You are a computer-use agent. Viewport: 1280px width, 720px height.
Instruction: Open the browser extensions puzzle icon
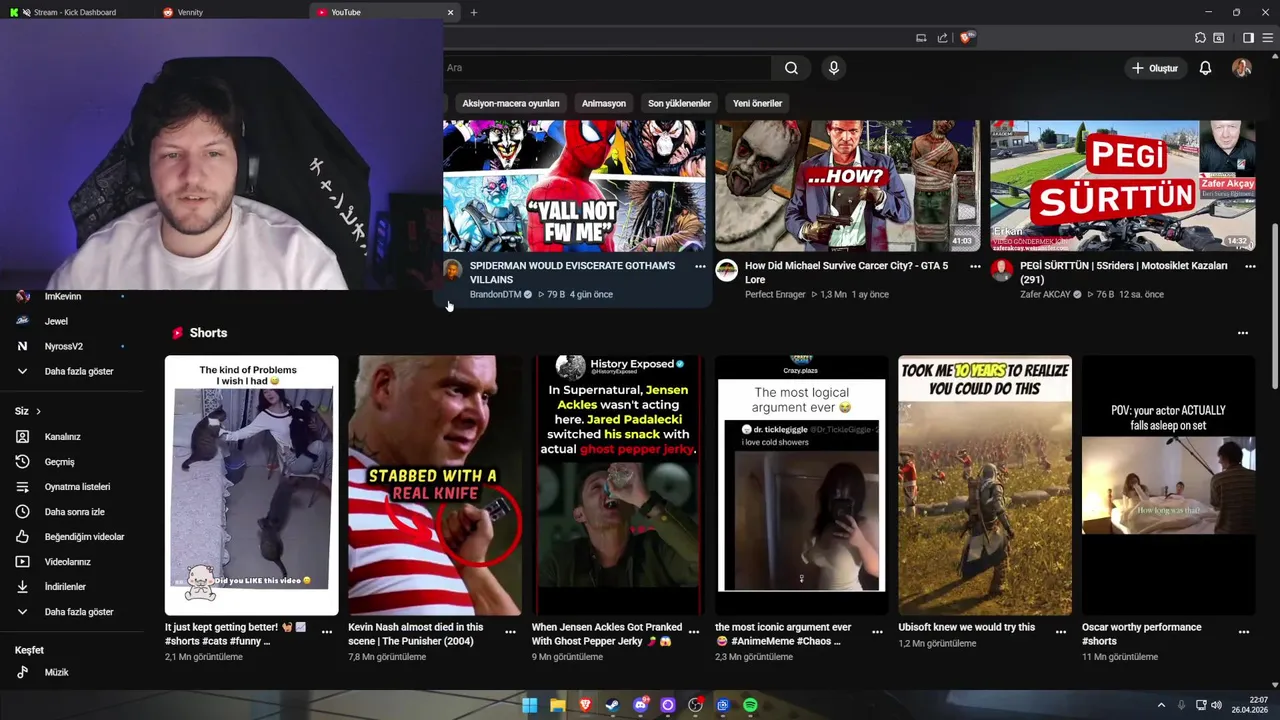pos(1200,38)
